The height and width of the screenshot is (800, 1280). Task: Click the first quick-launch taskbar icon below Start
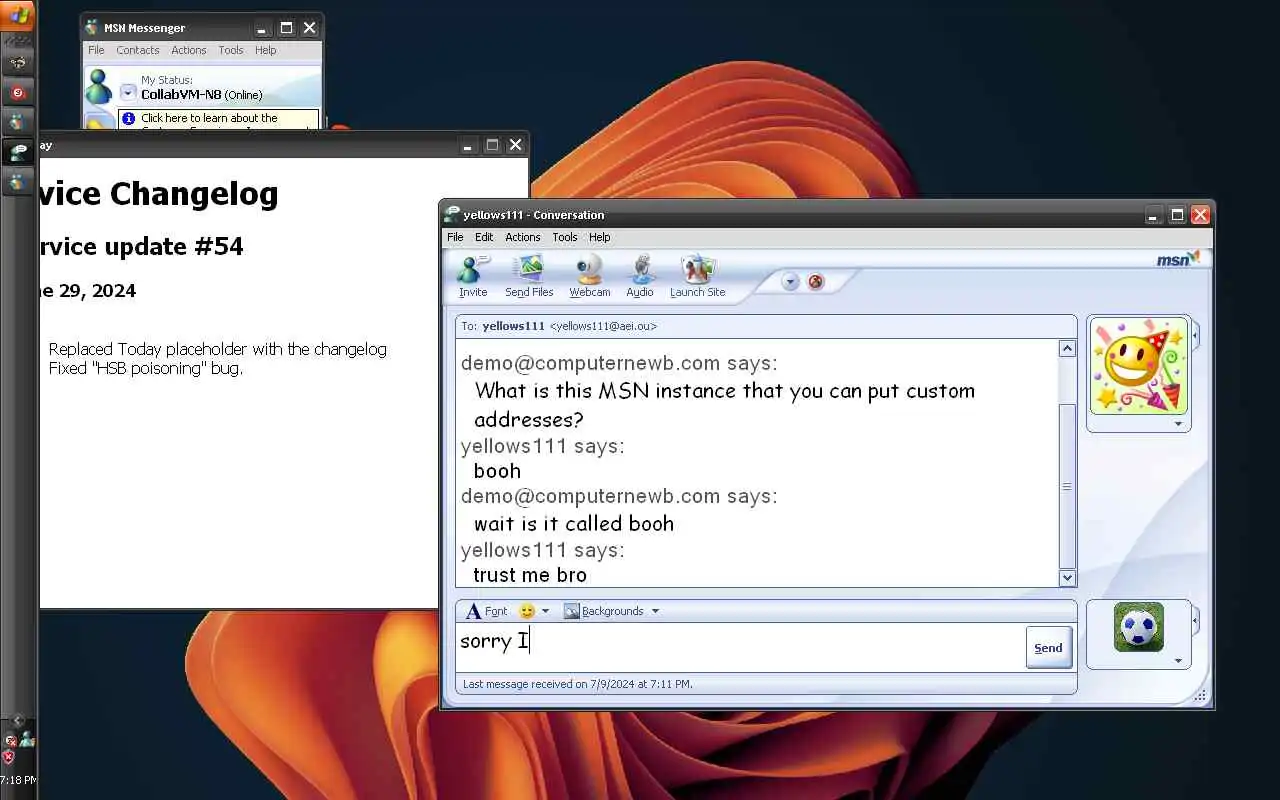coord(17,63)
